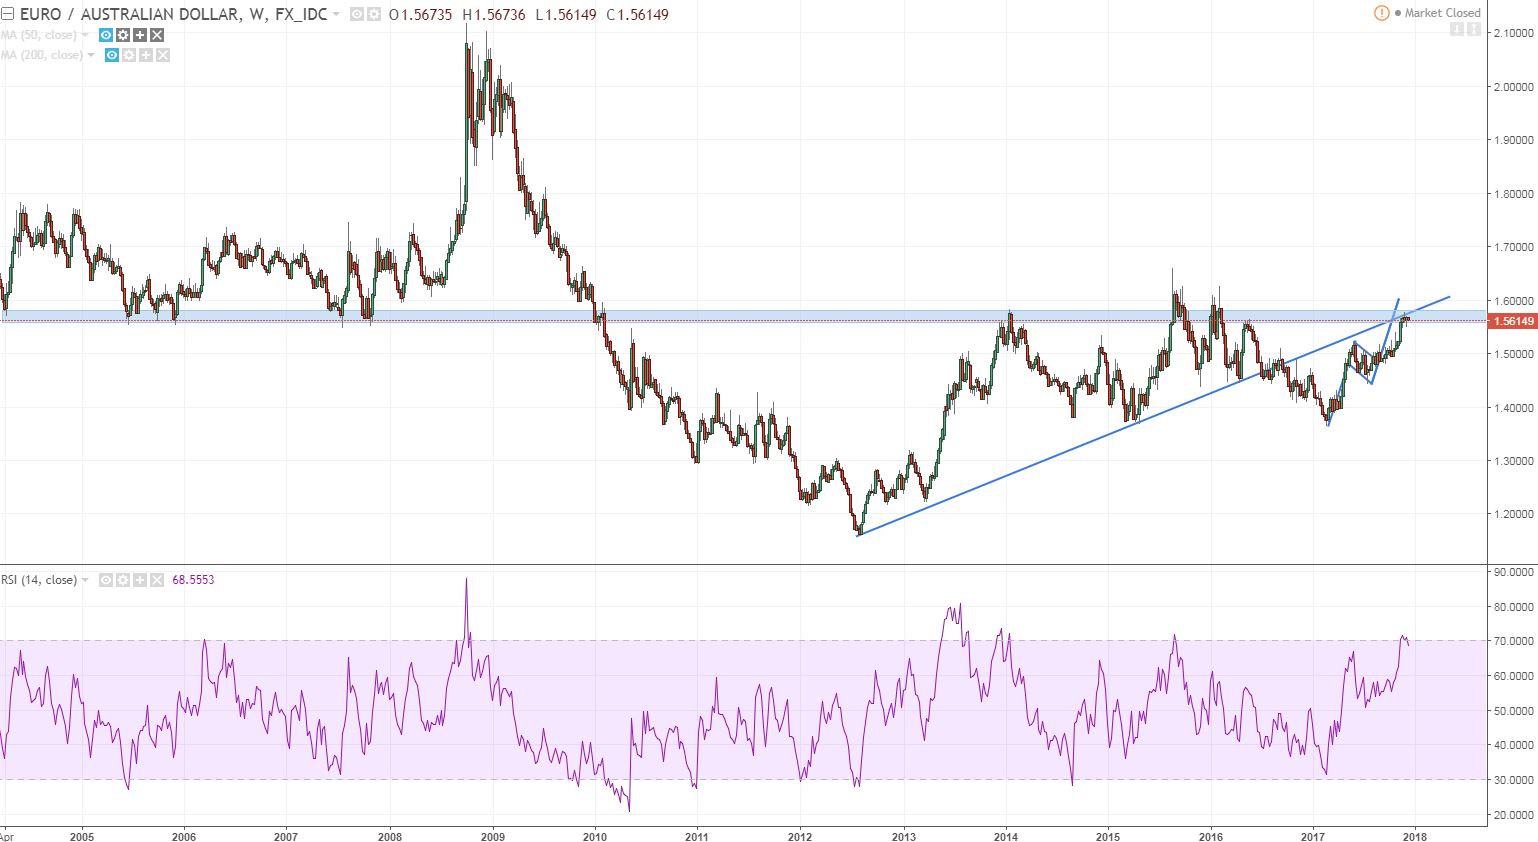Remove the MA (200, close) indicator

click(x=163, y=55)
